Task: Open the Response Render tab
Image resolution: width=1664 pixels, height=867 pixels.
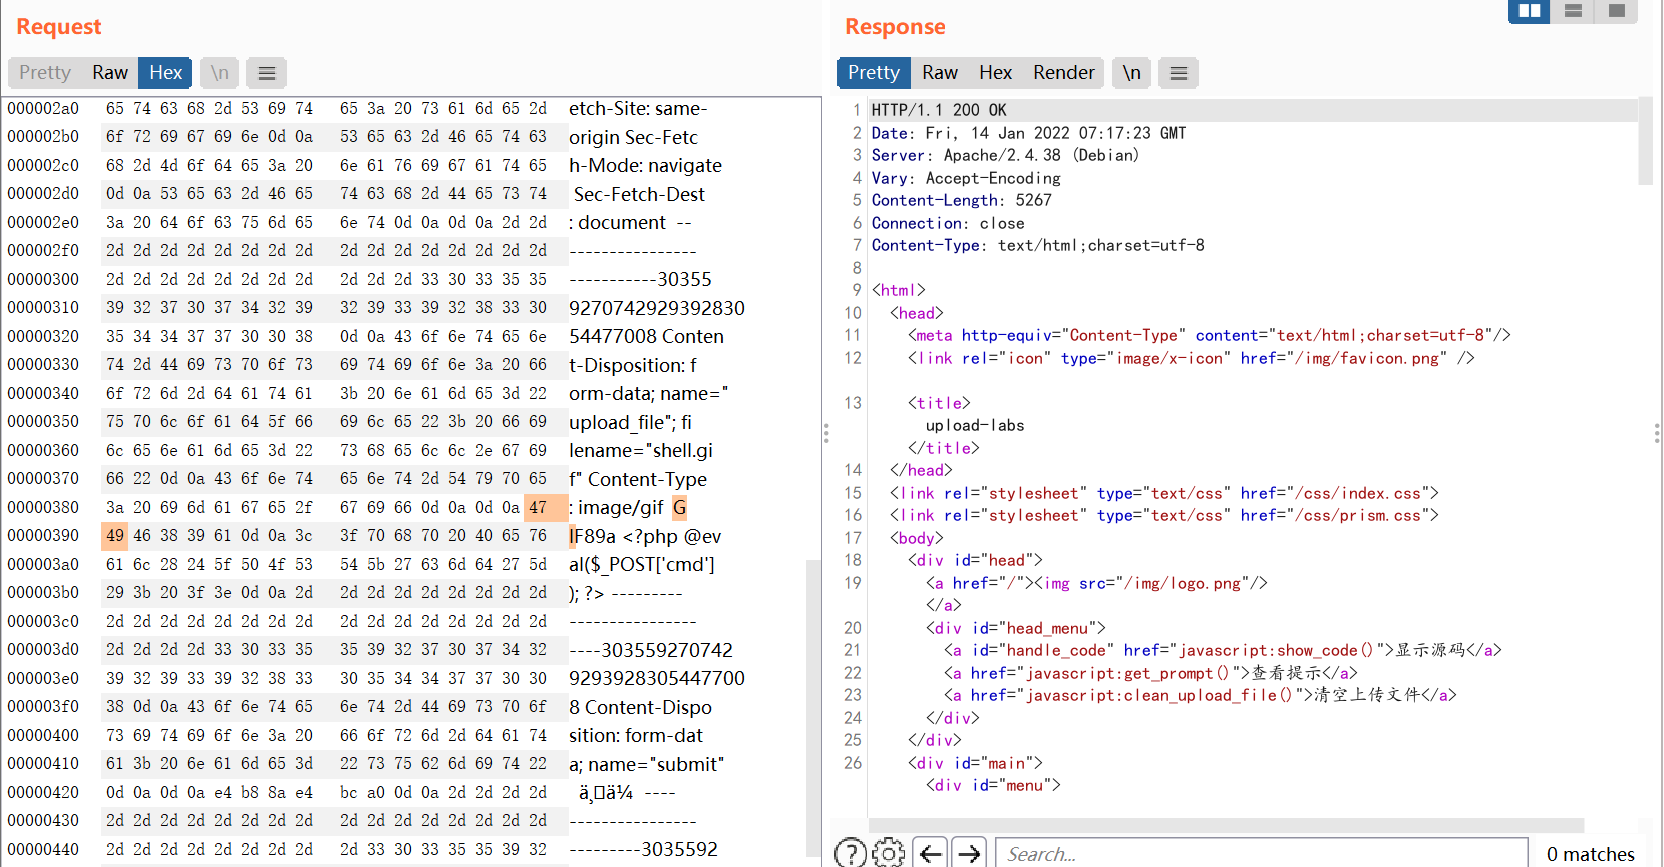Action: (1064, 73)
